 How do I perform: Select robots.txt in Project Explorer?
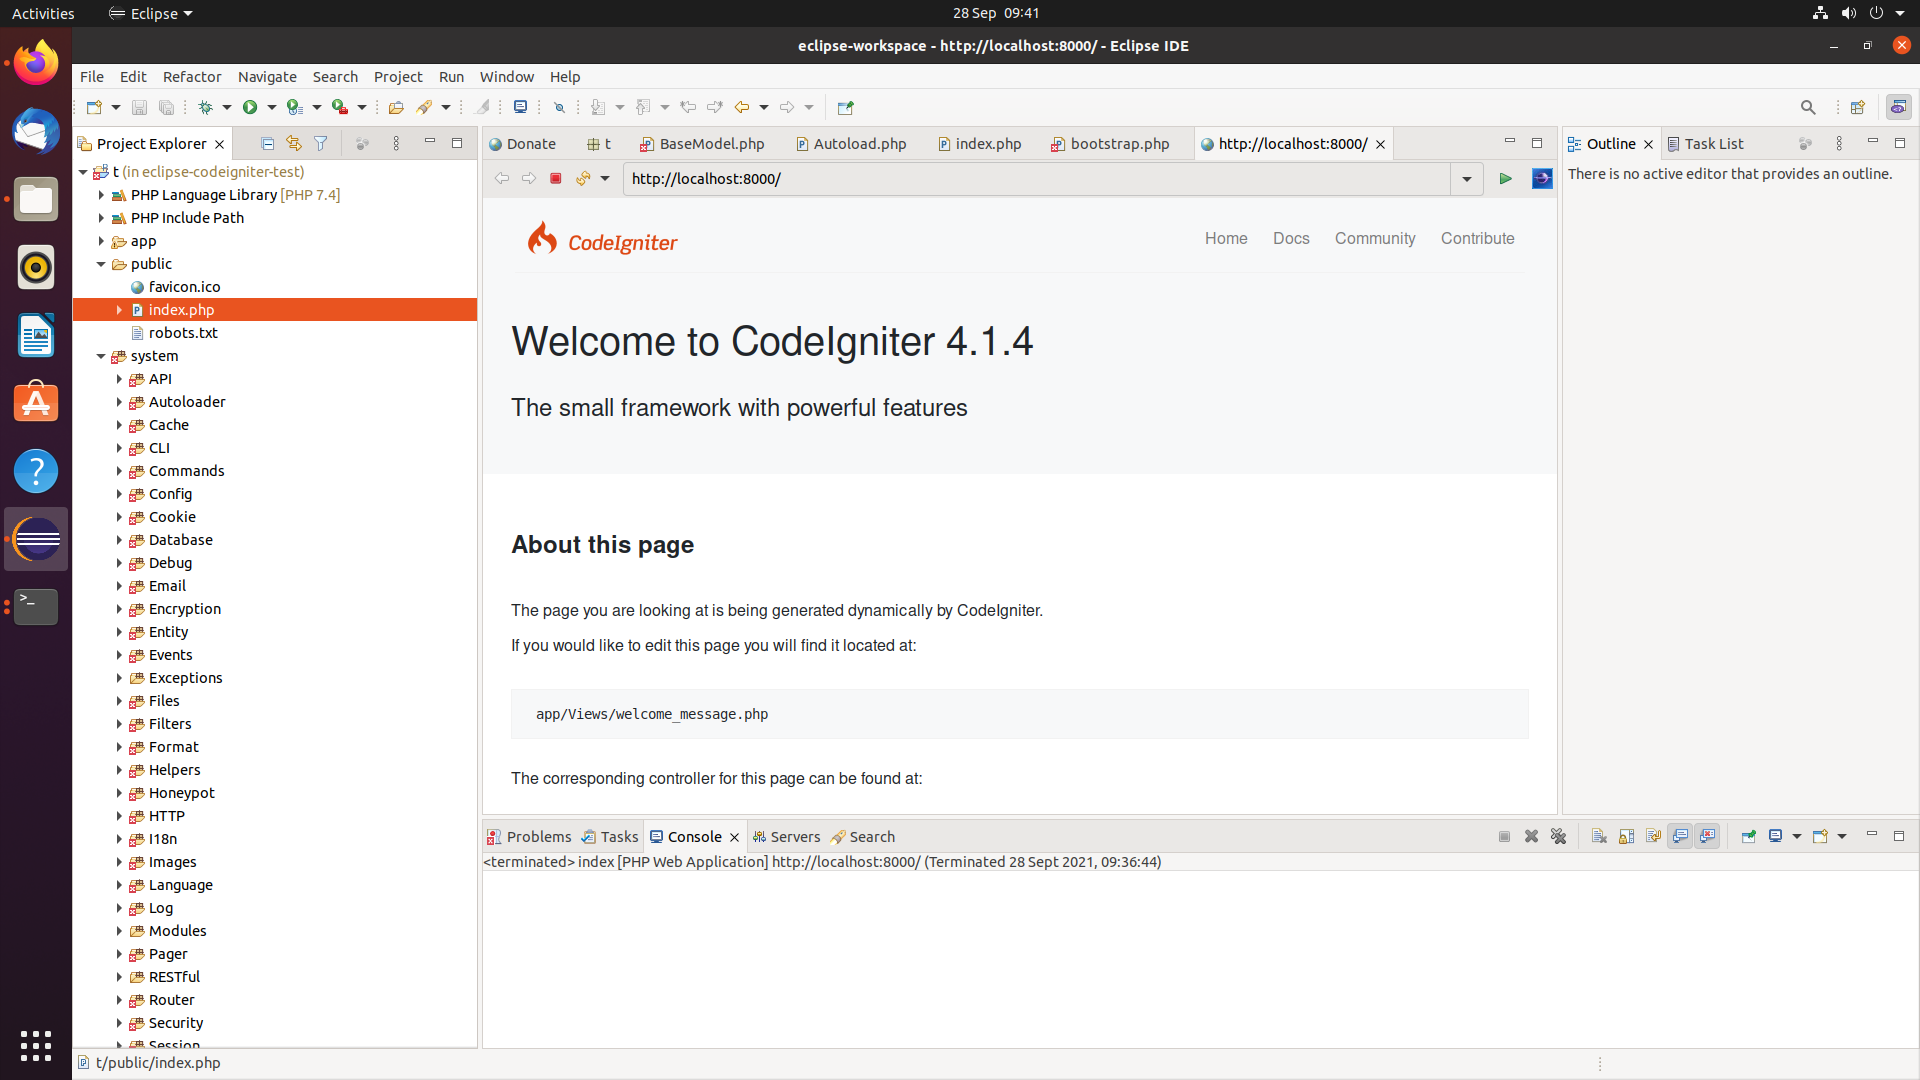click(183, 333)
